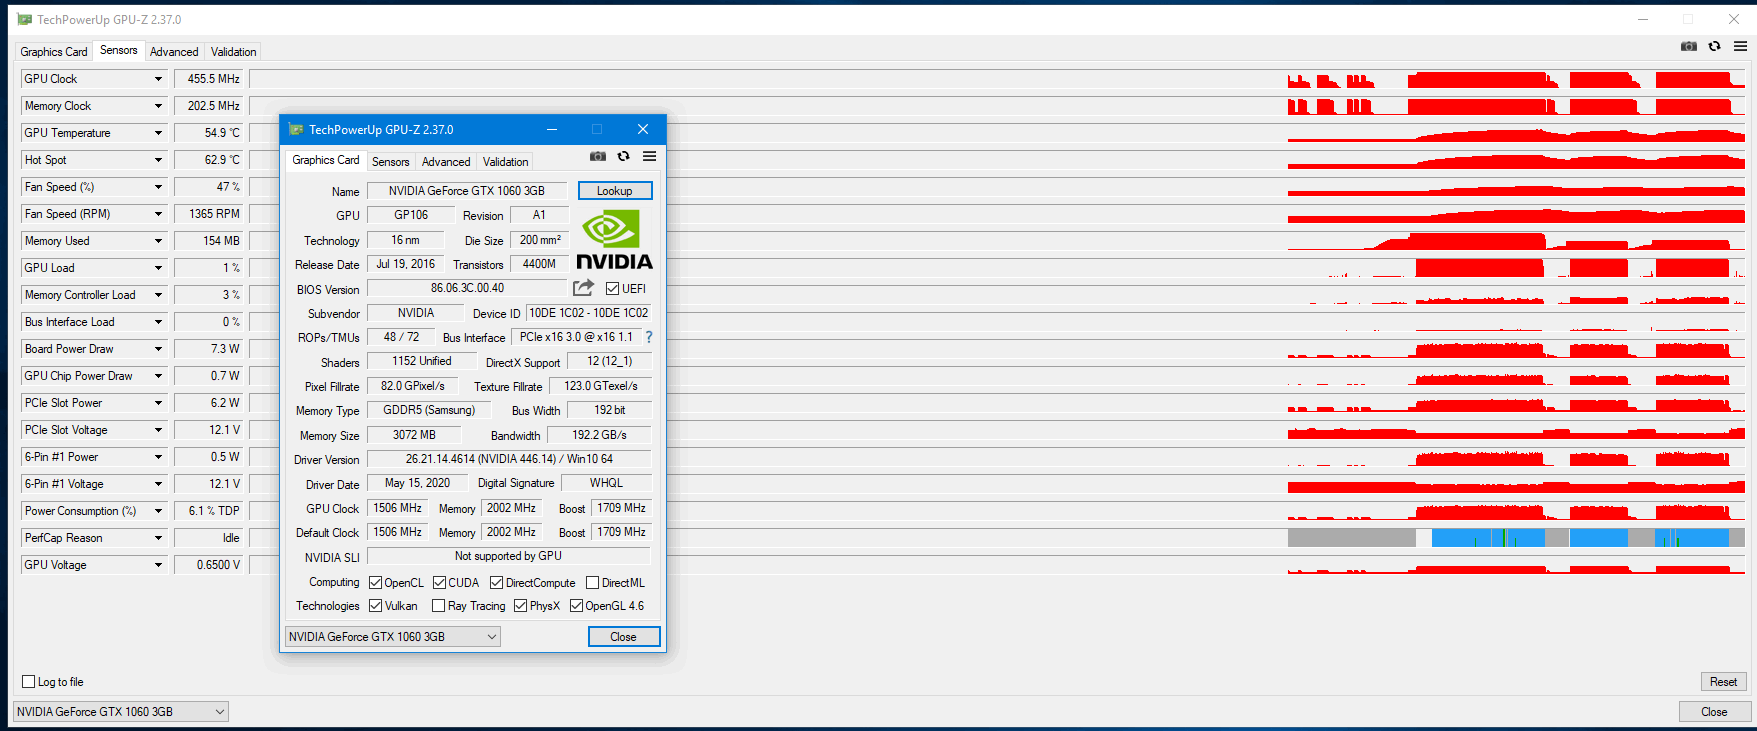
Task: Click the Power Consumption value 6.1 % TDP
Action: (209, 511)
